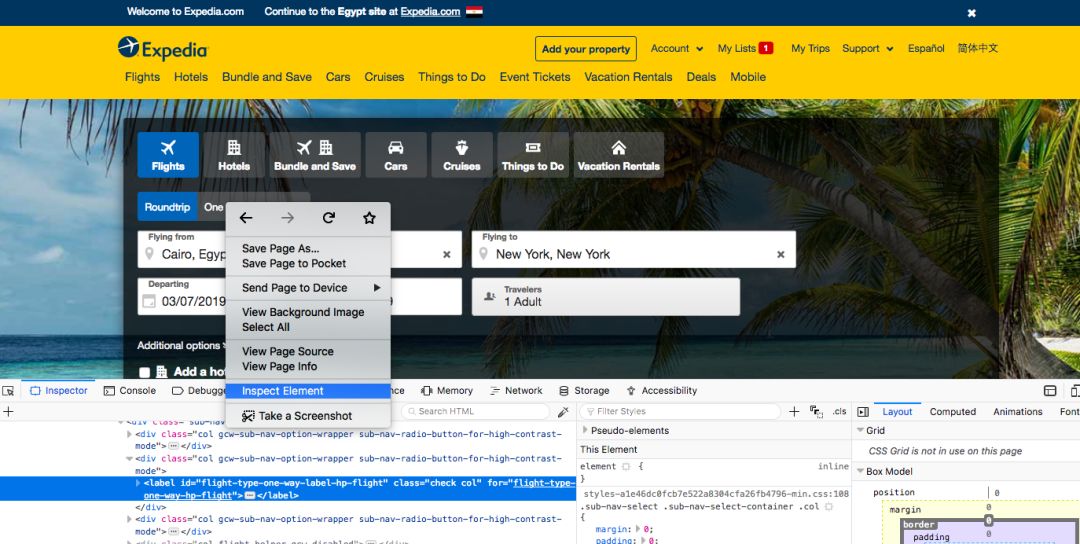Viewport: 1080px width, 544px height.
Task: Go back using context menu arrow
Action: coord(246,218)
